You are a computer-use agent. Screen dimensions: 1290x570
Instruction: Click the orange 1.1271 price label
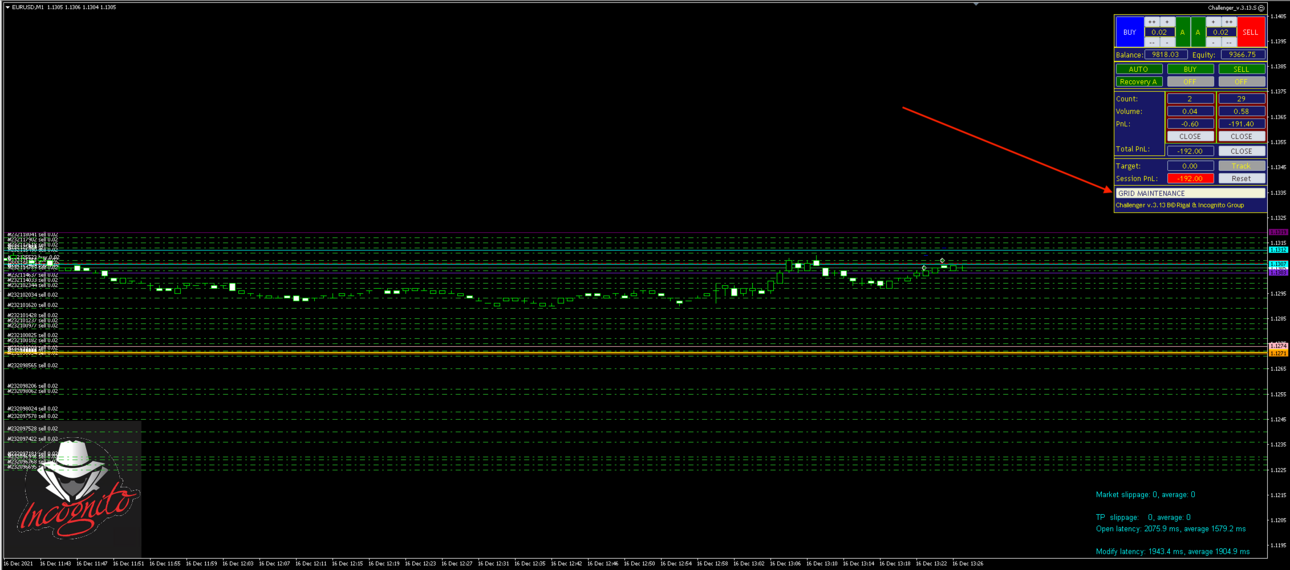click(x=1278, y=353)
